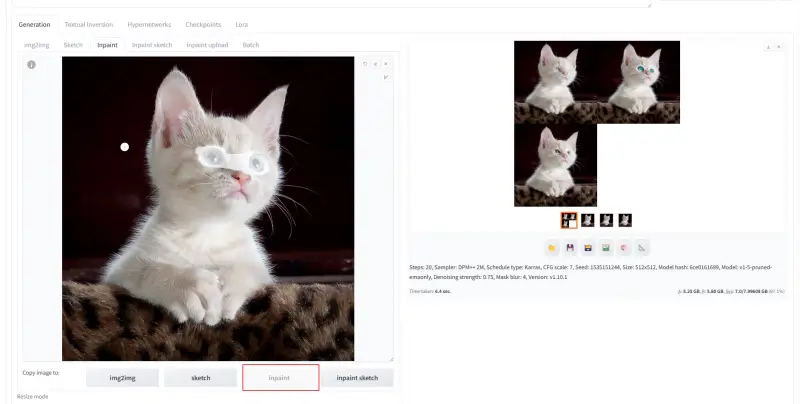Switch to the Inpaint upload sub-tab

pyautogui.click(x=207, y=45)
